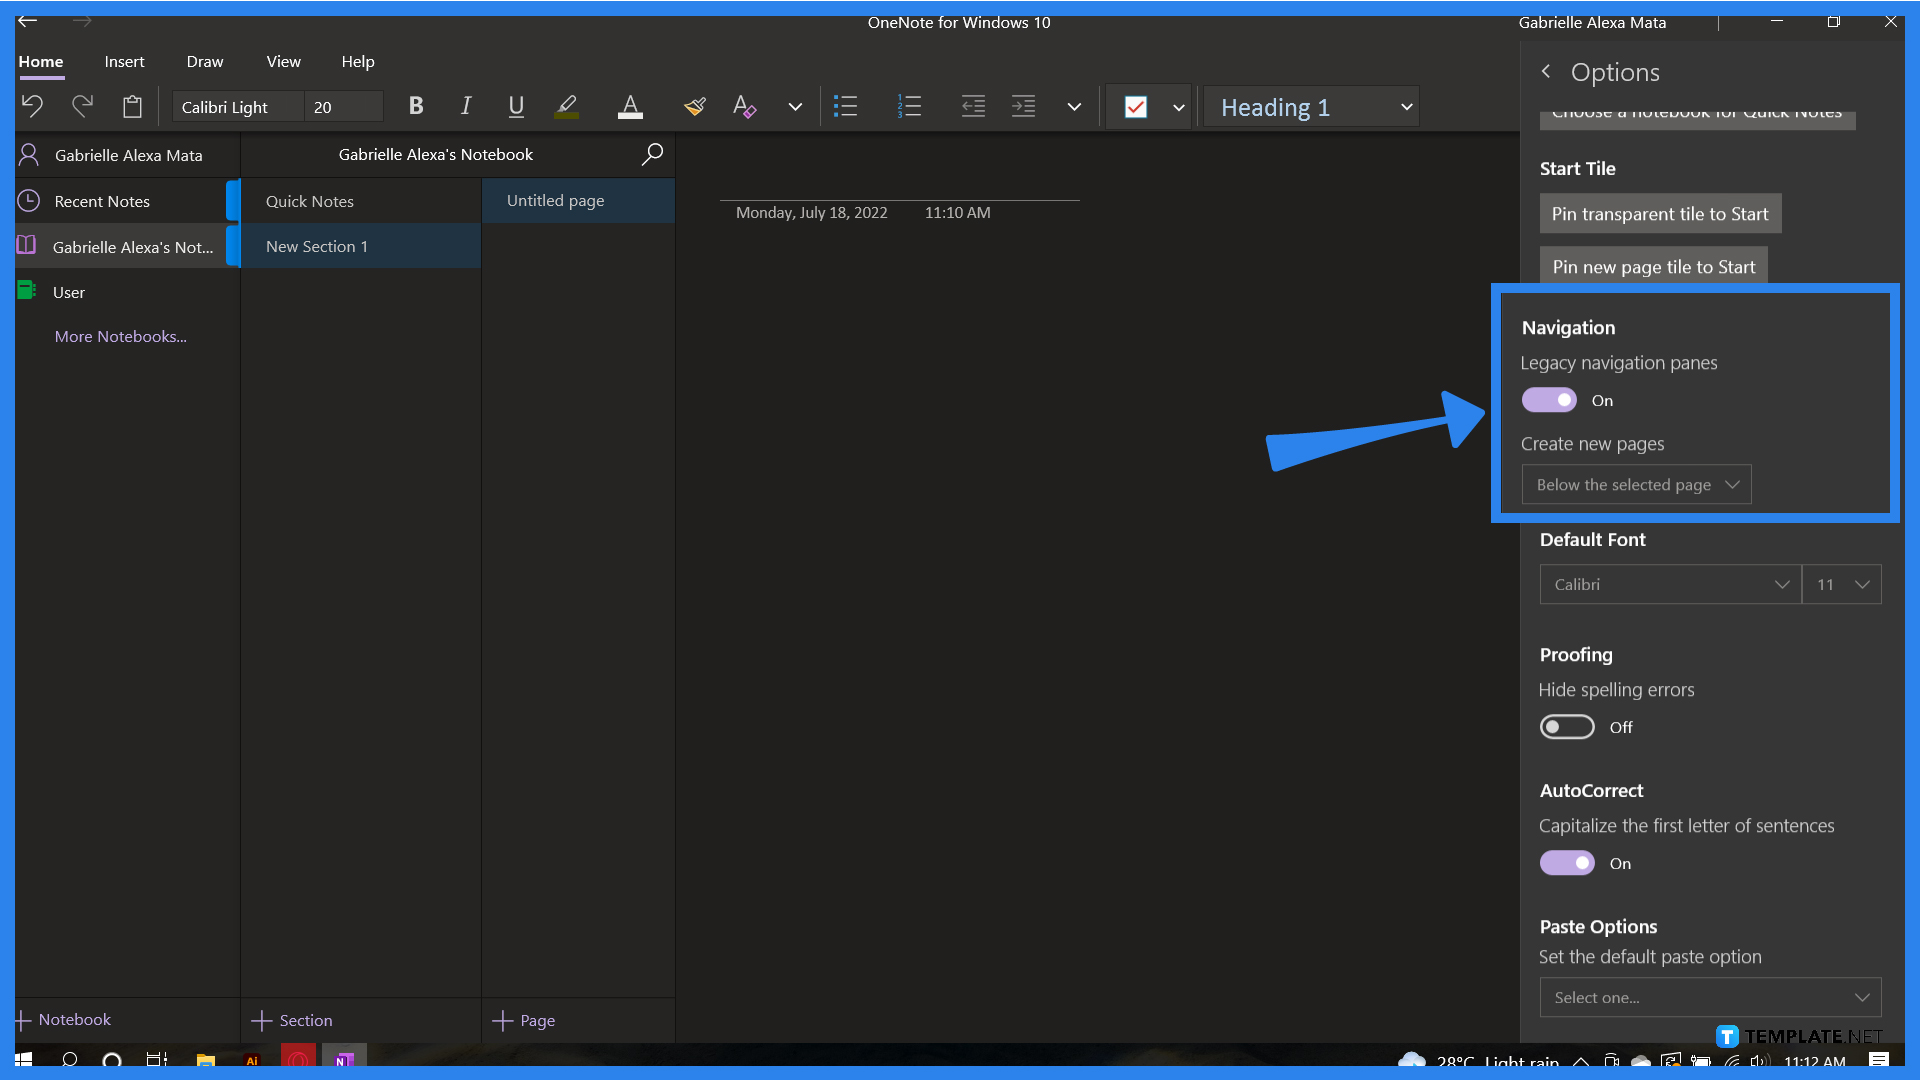Switch to the Draw tab

point(204,61)
